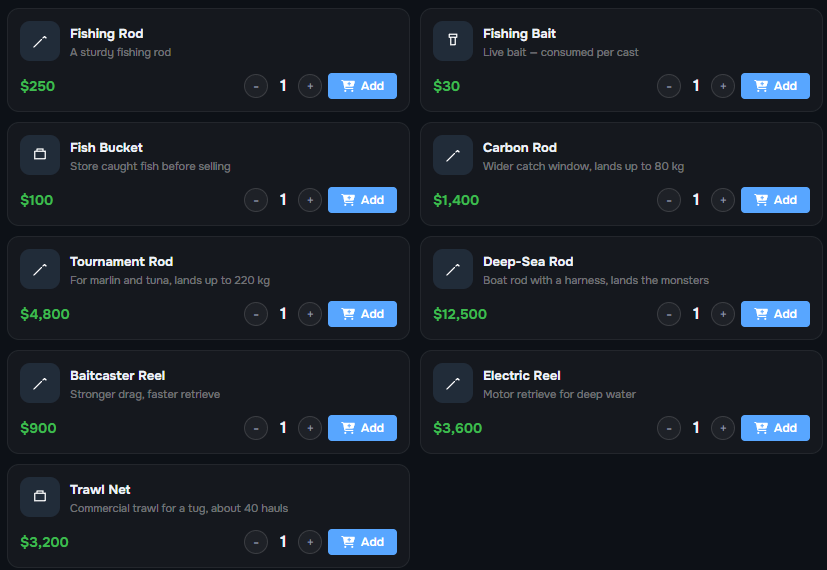Click the Trawl Net item icon
Screen dimensions: 827x570
[40, 497]
